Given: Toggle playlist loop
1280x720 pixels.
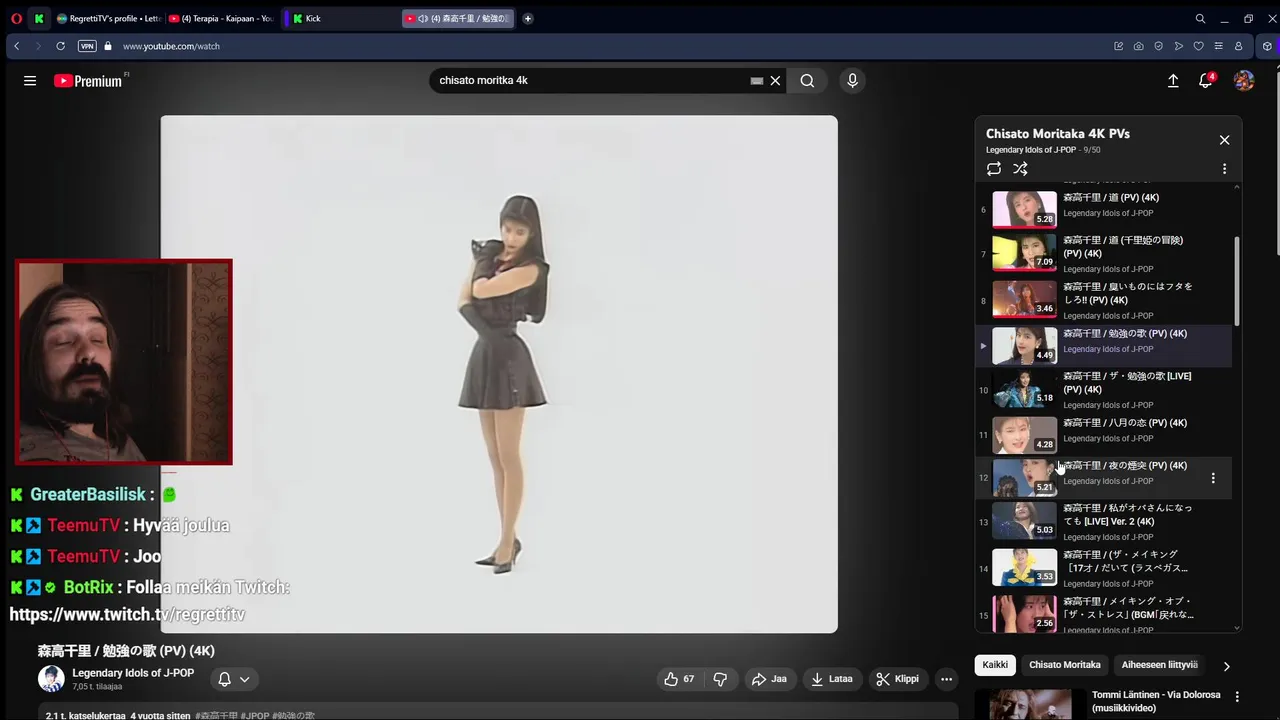Looking at the screenshot, I should click(x=994, y=169).
